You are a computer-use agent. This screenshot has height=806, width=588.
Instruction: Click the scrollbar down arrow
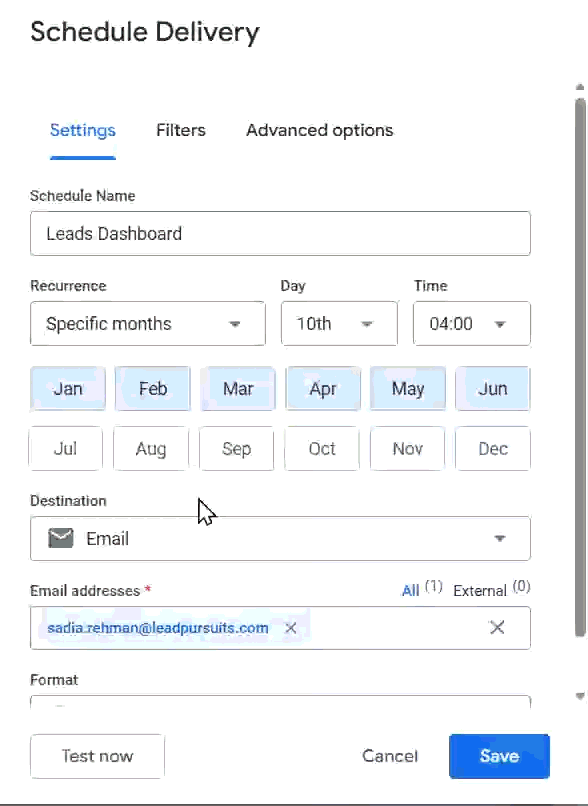pyautogui.click(x=580, y=697)
